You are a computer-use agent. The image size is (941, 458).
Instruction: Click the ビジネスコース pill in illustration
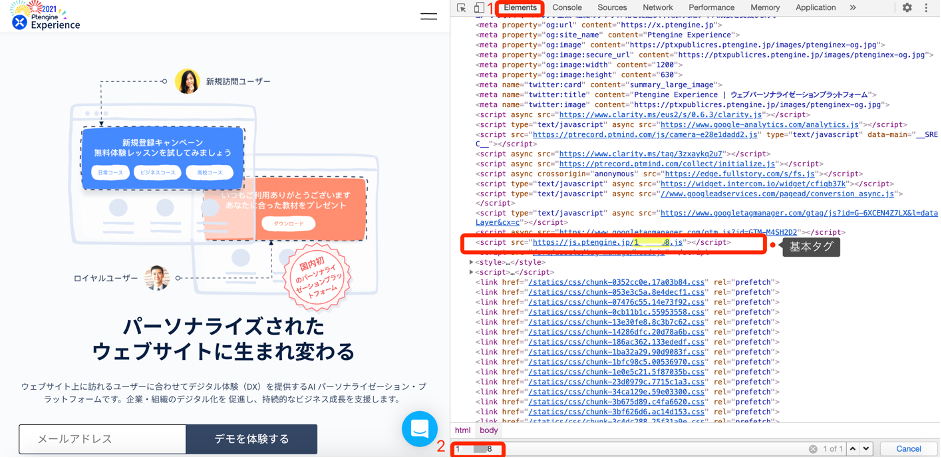coord(158,173)
